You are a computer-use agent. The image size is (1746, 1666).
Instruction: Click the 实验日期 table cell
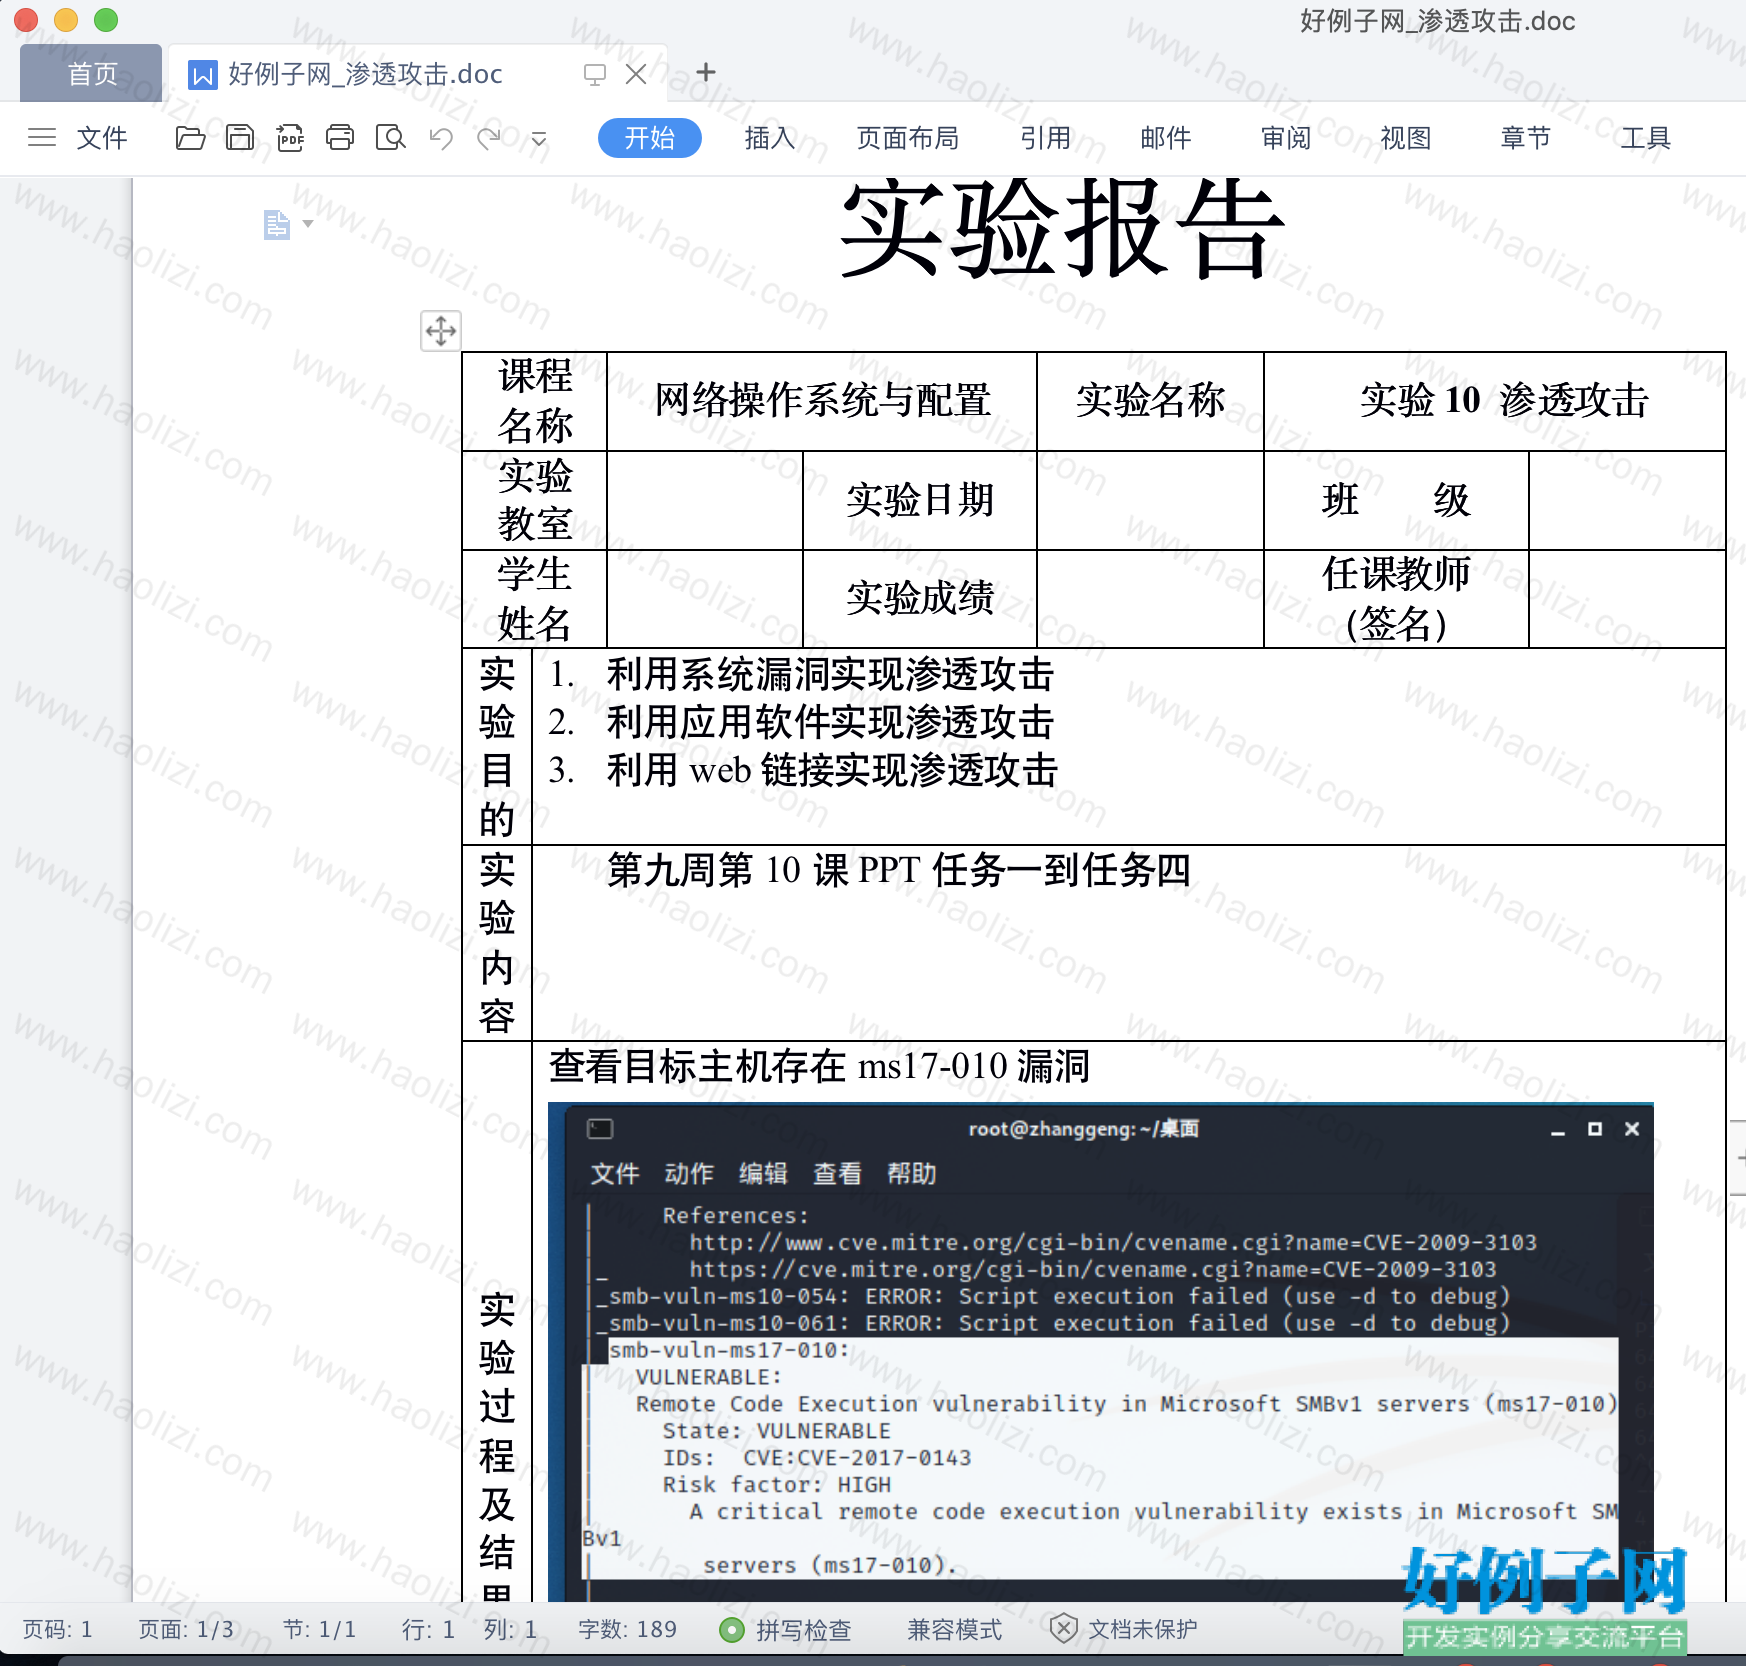click(x=920, y=500)
